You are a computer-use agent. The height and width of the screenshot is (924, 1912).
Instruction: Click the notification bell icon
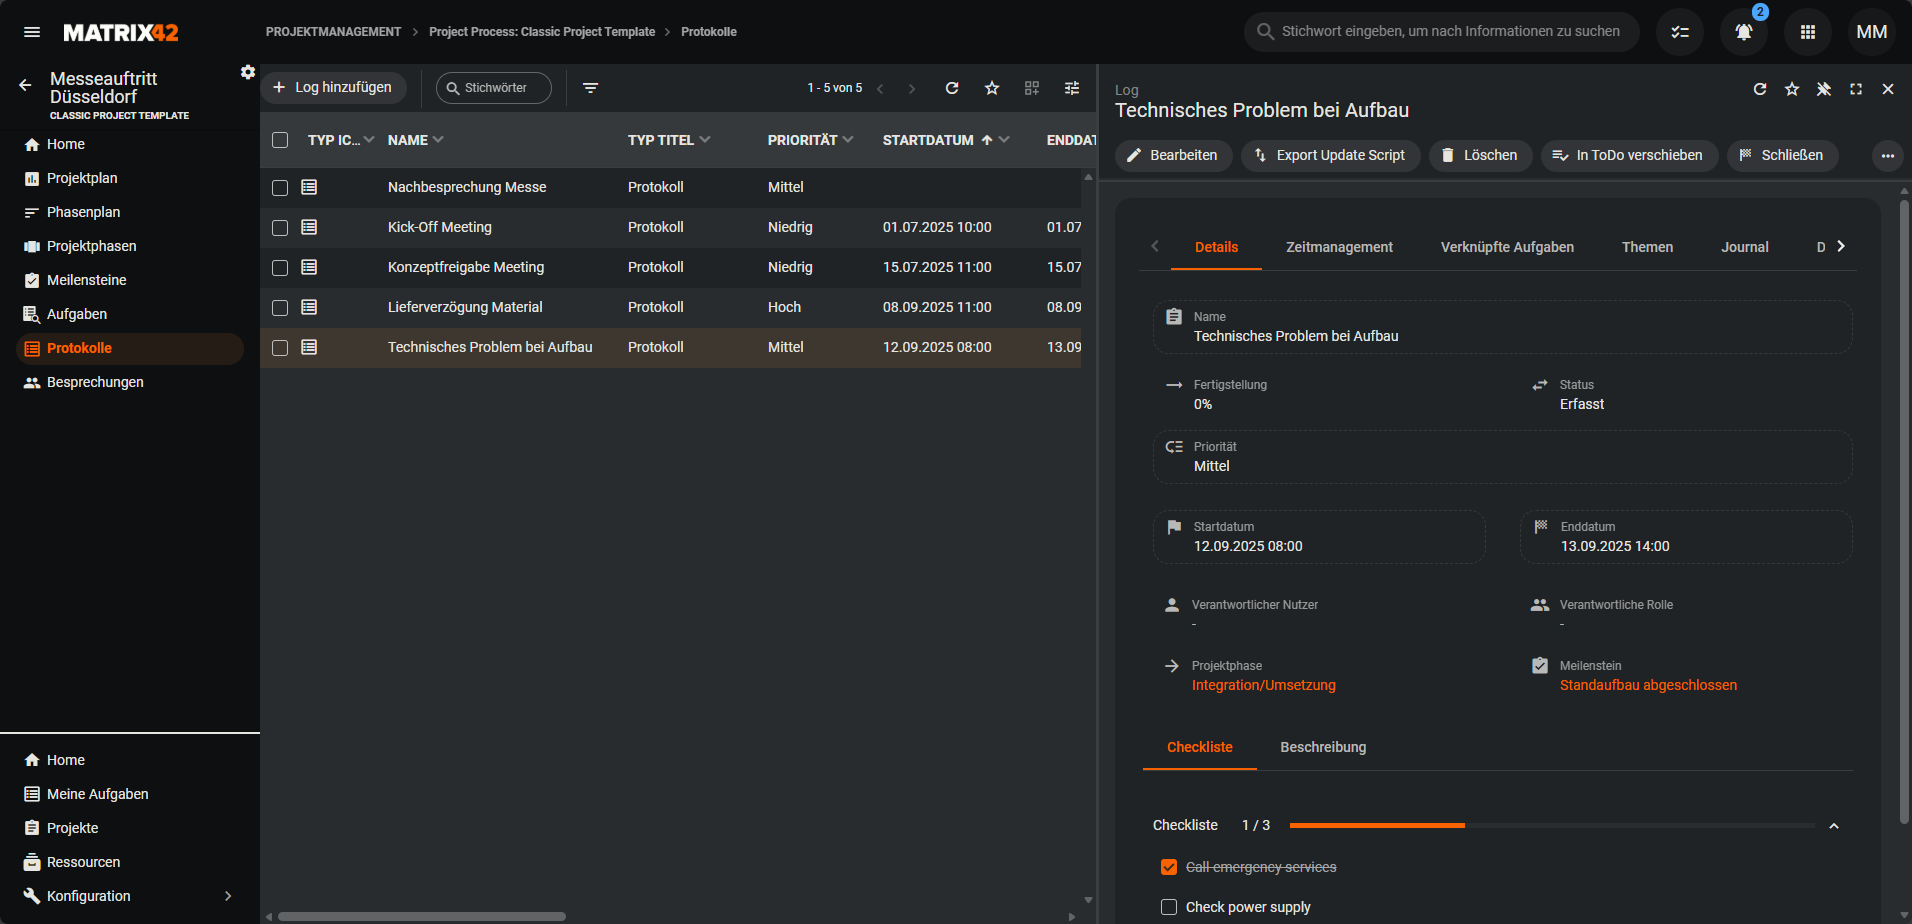(1743, 32)
